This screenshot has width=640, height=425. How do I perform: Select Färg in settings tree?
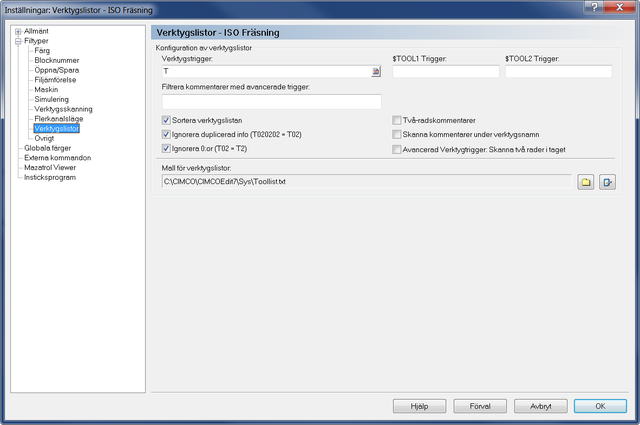coord(42,51)
